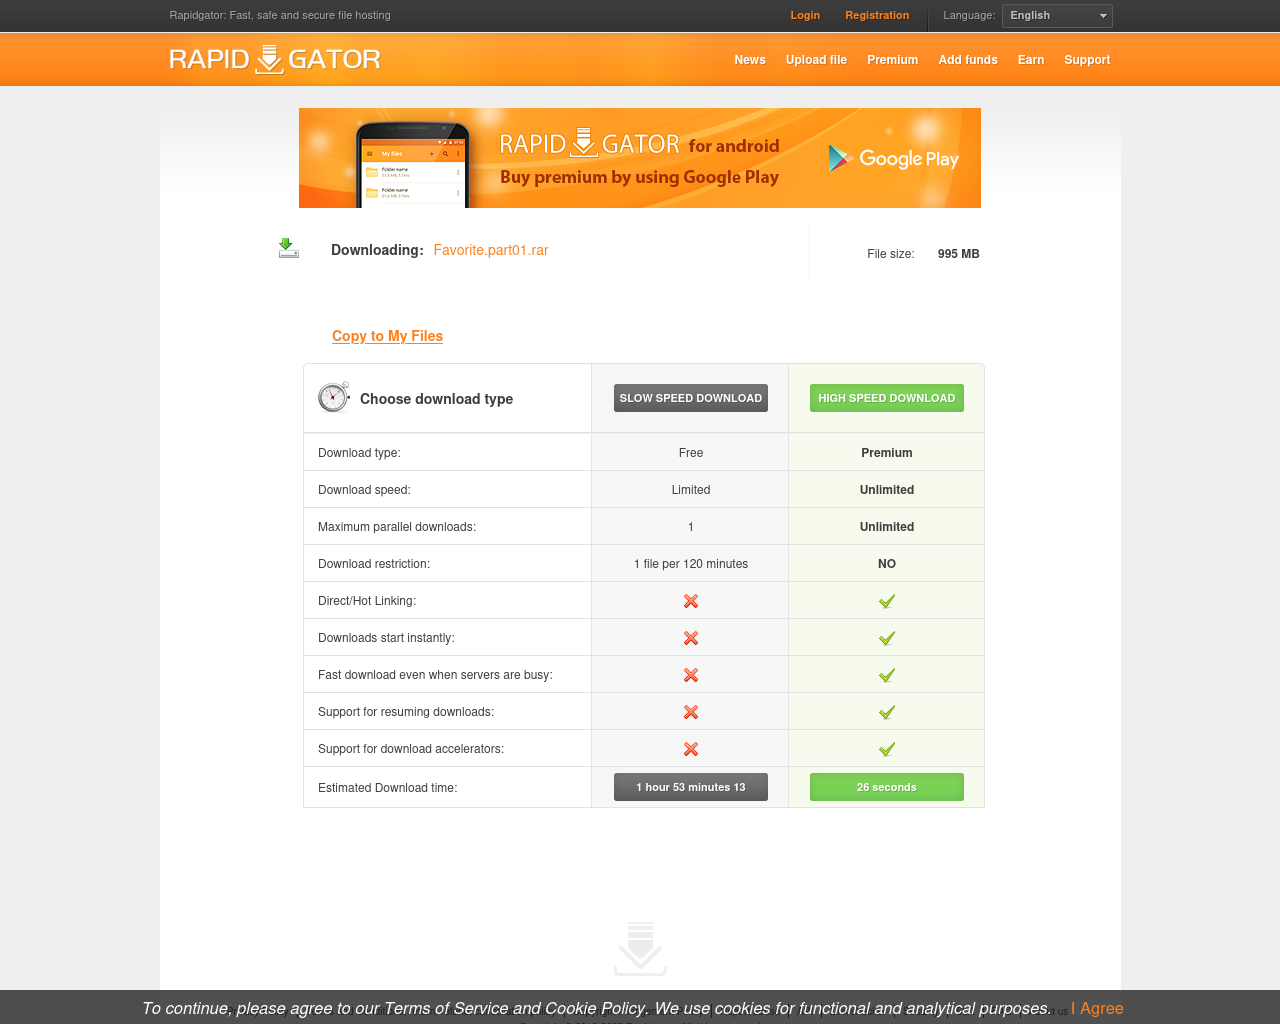Click the '1 file per 120 minutes' cell

[691, 564]
